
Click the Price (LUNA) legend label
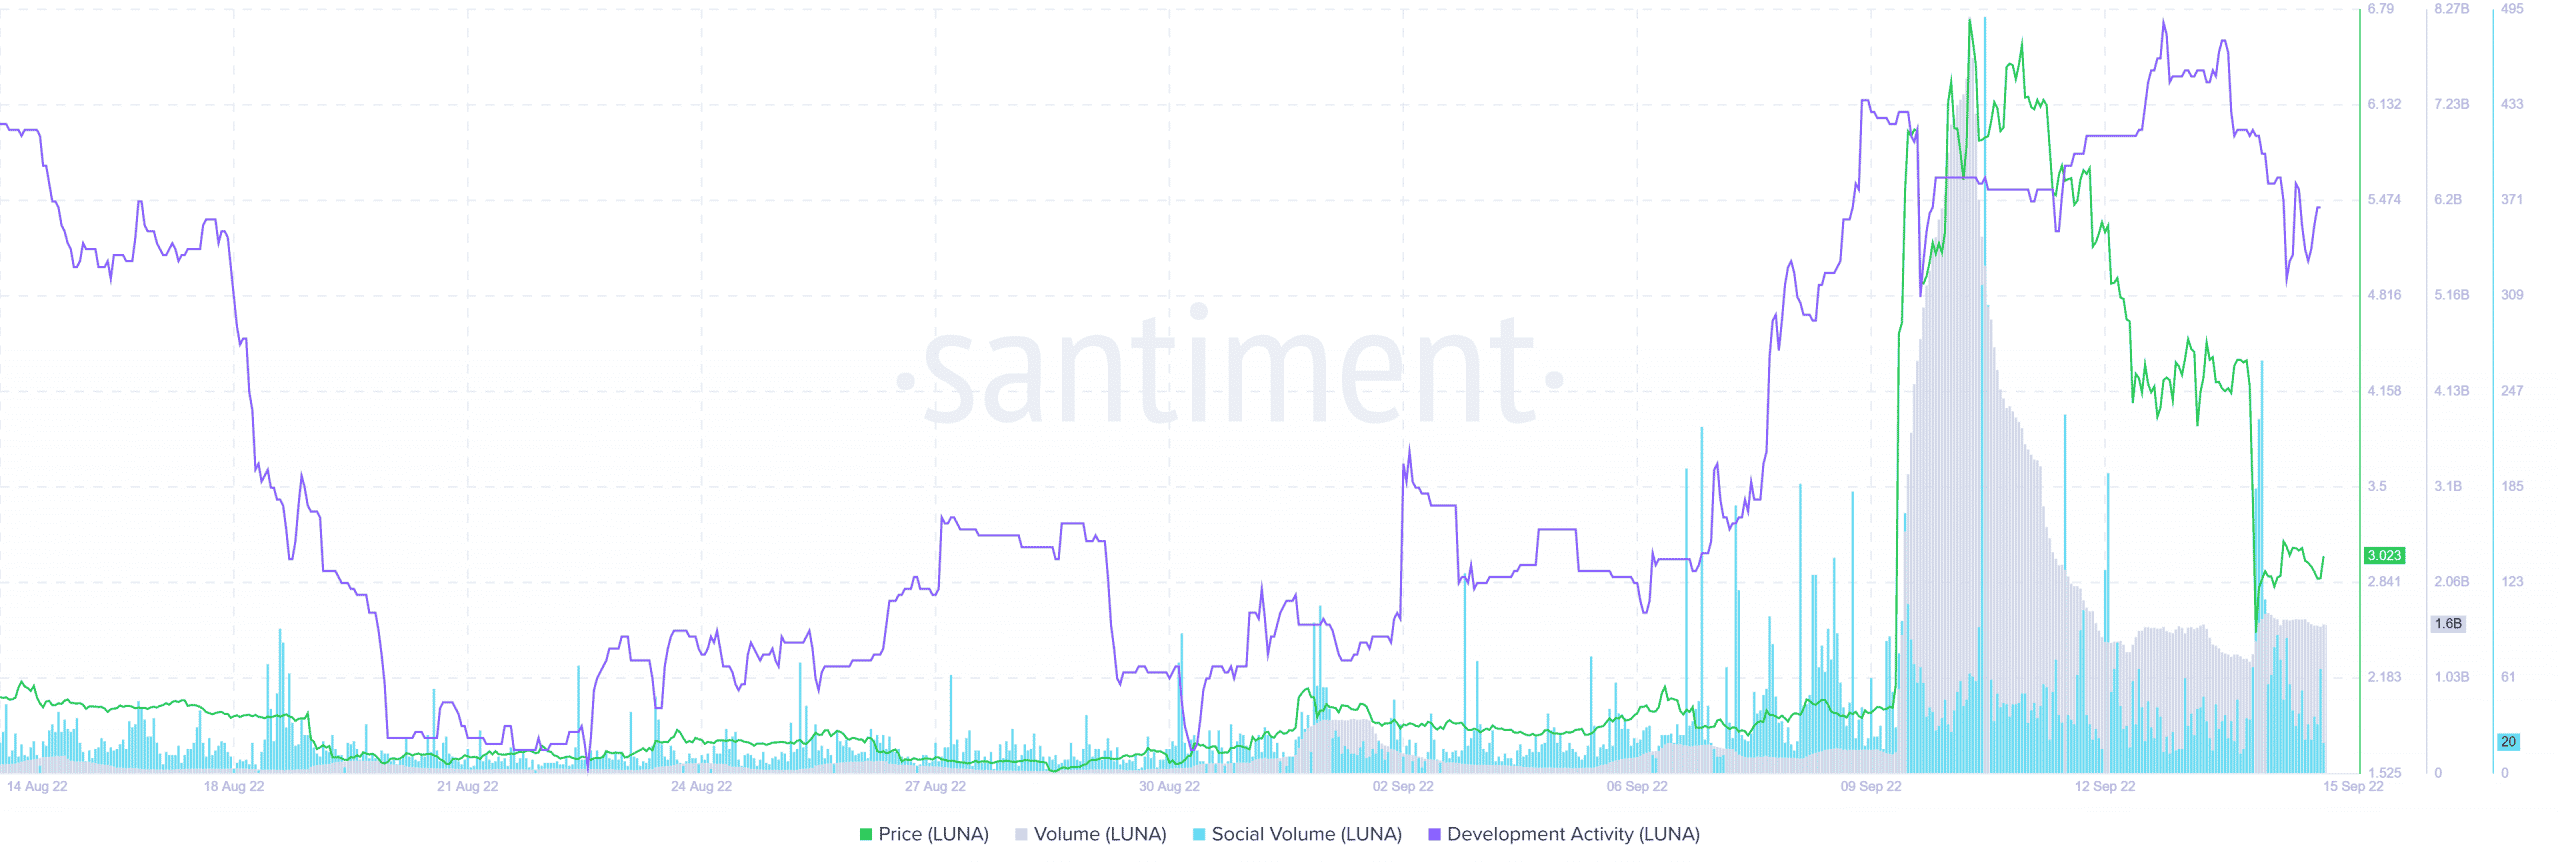tap(933, 834)
